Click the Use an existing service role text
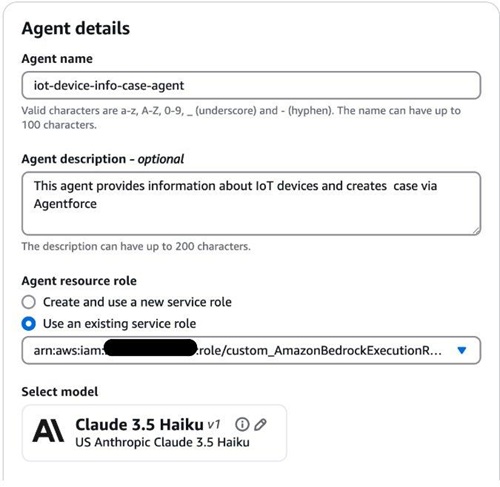The width and height of the screenshot is (500, 487). click(x=119, y=324)
